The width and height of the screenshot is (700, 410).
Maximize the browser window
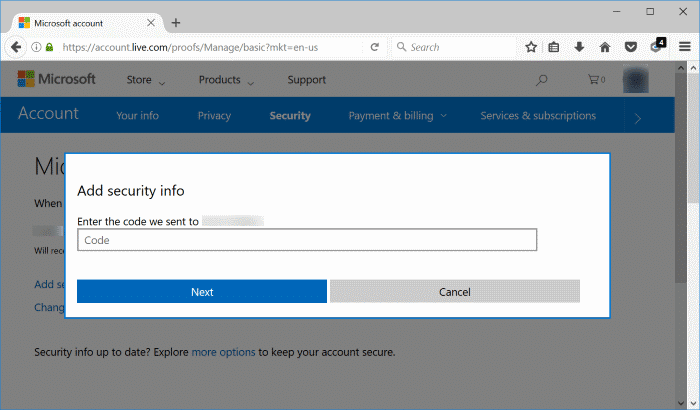coord(650,12)
